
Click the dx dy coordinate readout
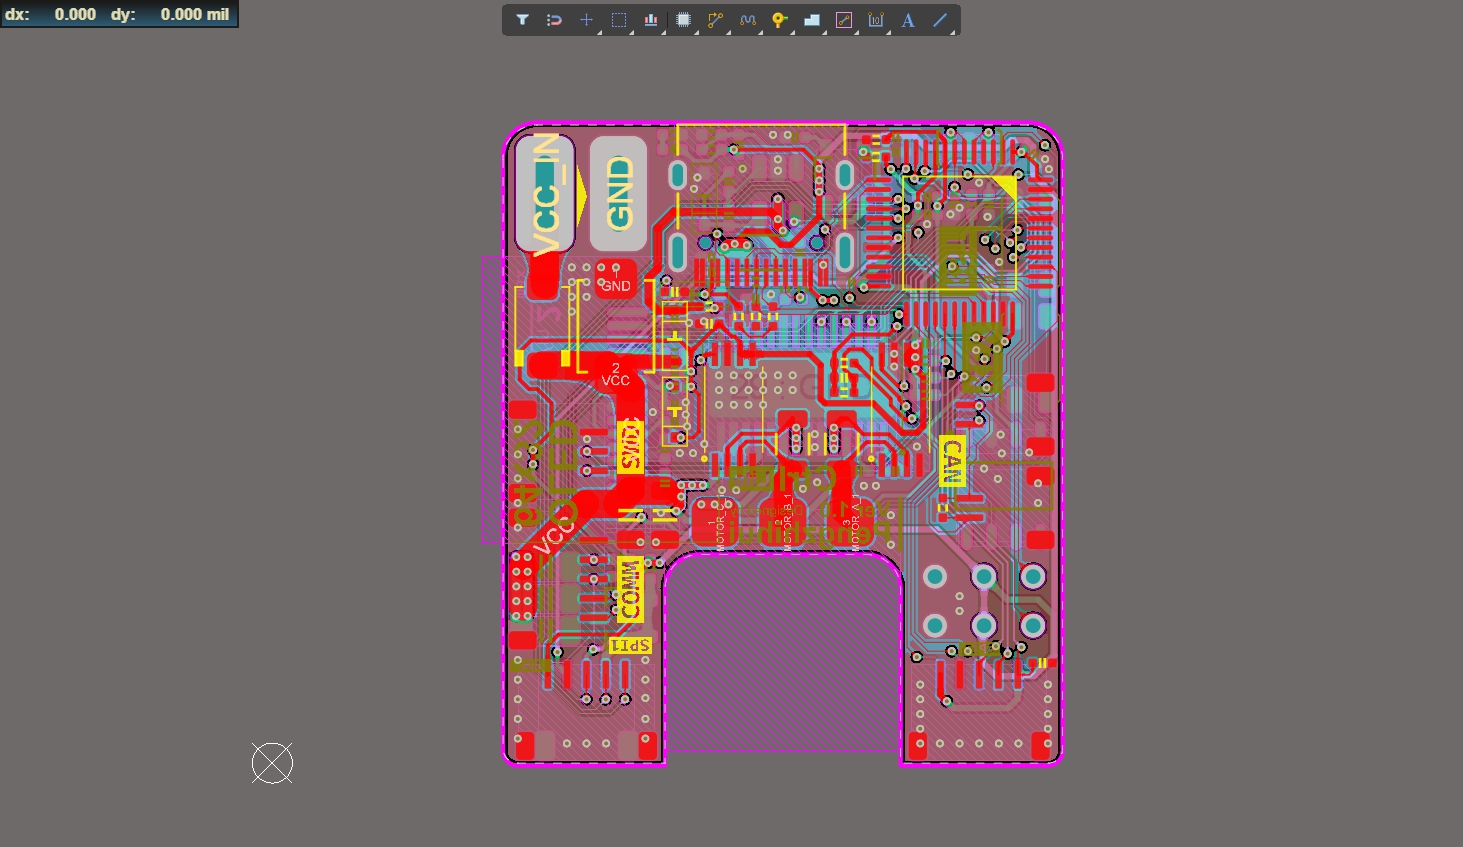(119, 14)
